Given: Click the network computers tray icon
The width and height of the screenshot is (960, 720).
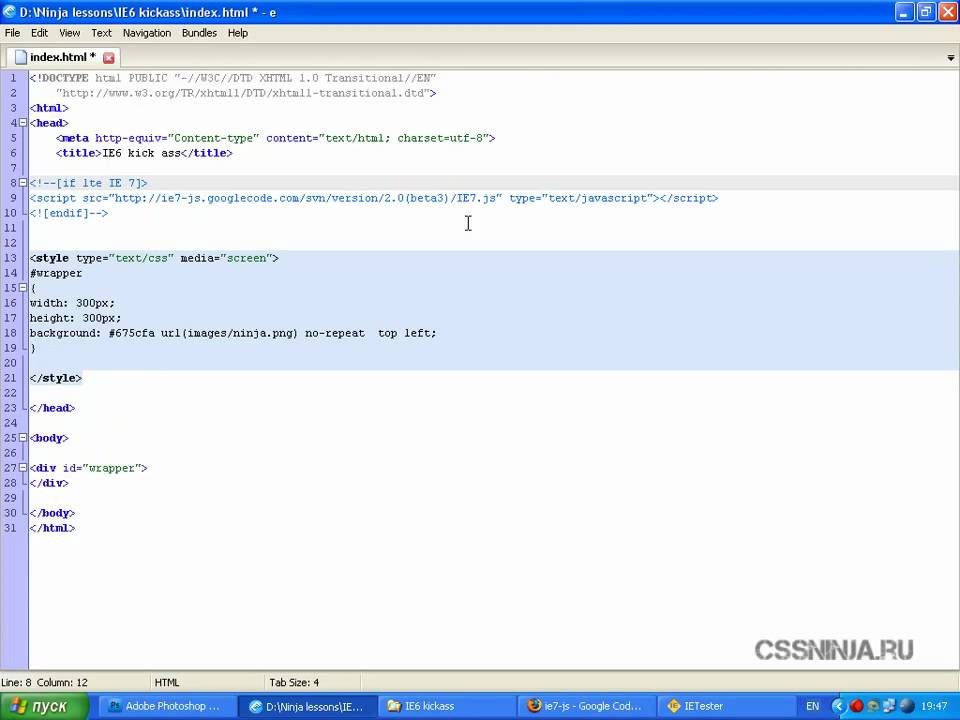Looking at the screenshot, I should [890, 706].
